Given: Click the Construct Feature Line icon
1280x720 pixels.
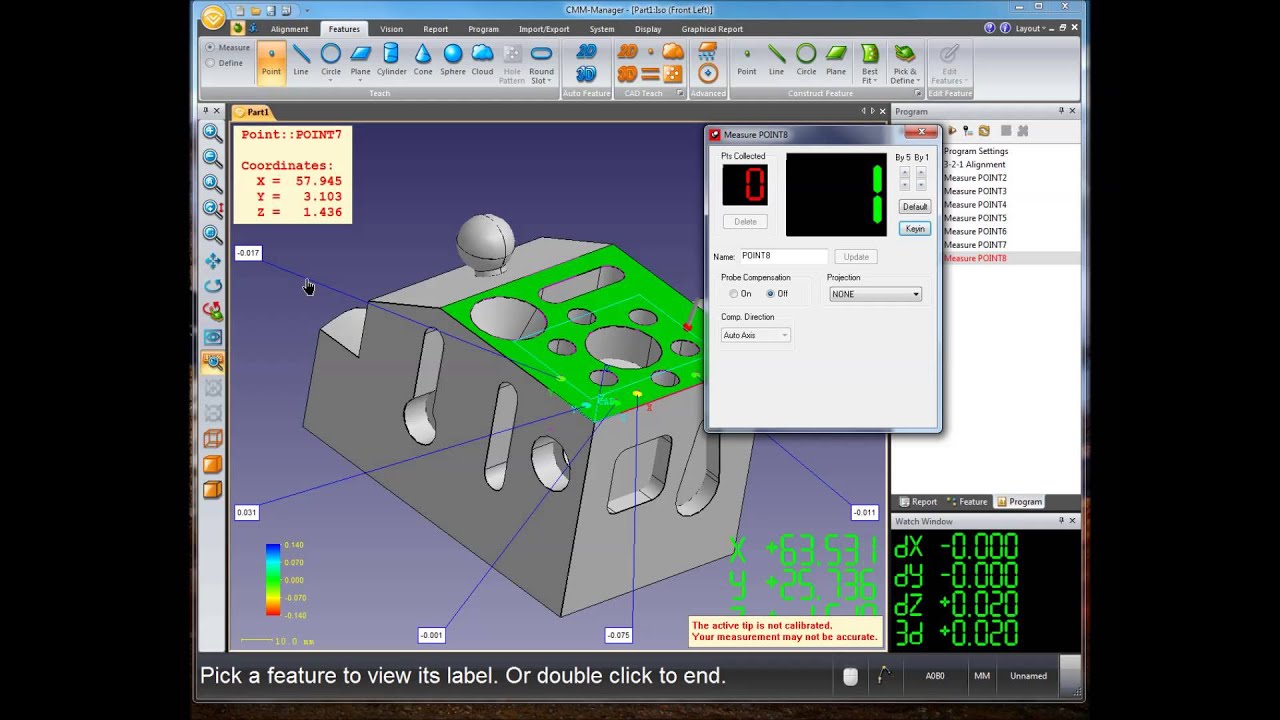Looking at the screenshot, I should pos(776,60).
